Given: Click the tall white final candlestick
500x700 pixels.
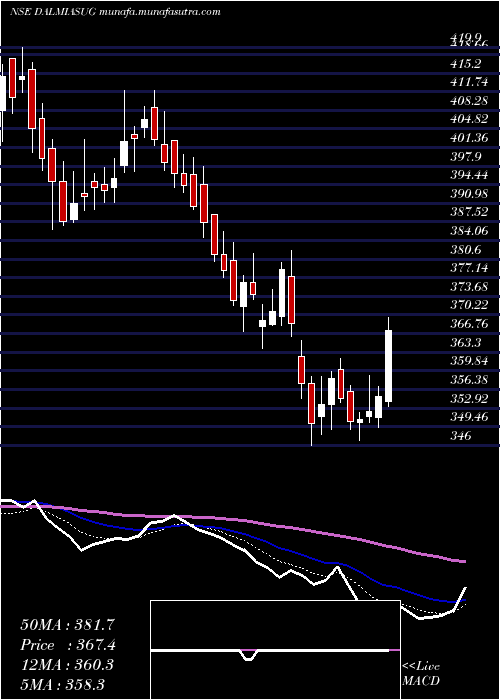Looking at the screenshot, I should point(388,366).
